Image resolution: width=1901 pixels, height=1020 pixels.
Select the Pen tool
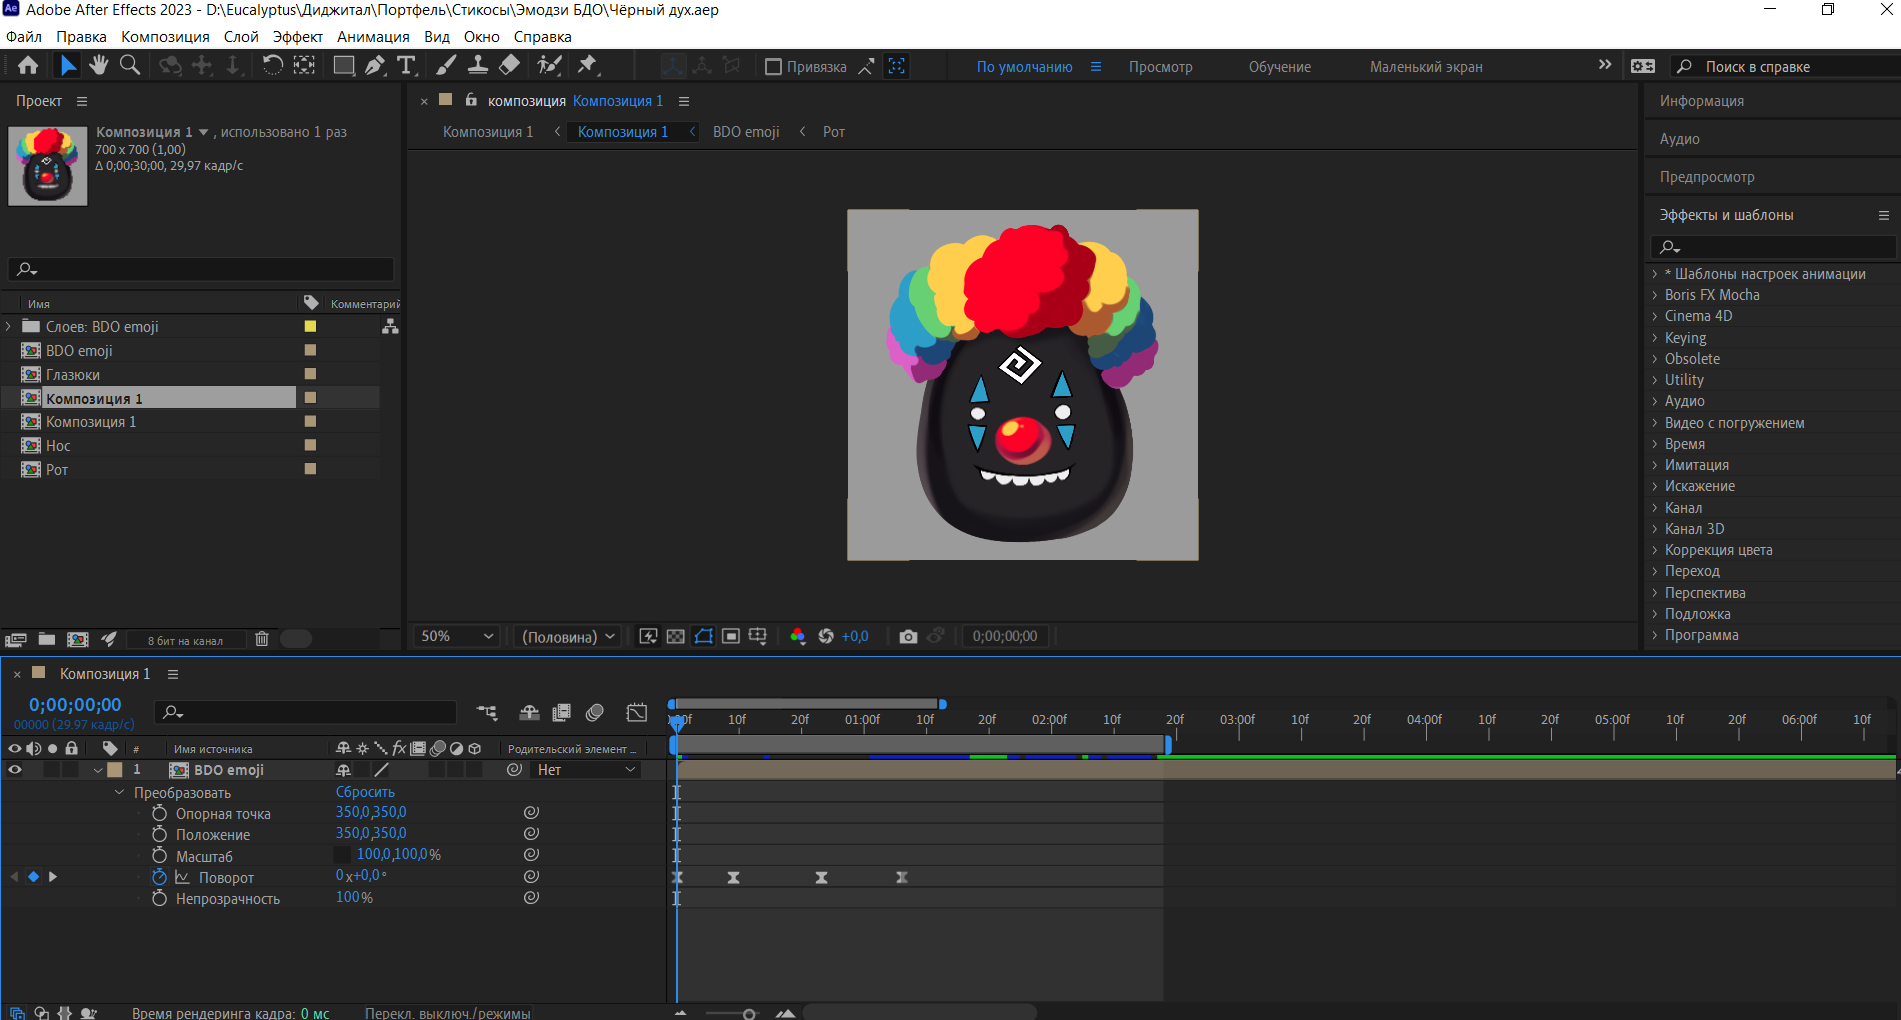[x=375, y=66]
